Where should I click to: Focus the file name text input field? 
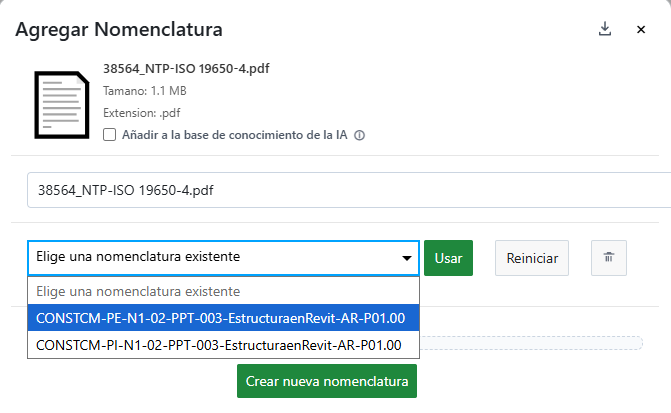pyautogui.click(x=340, y=189)
